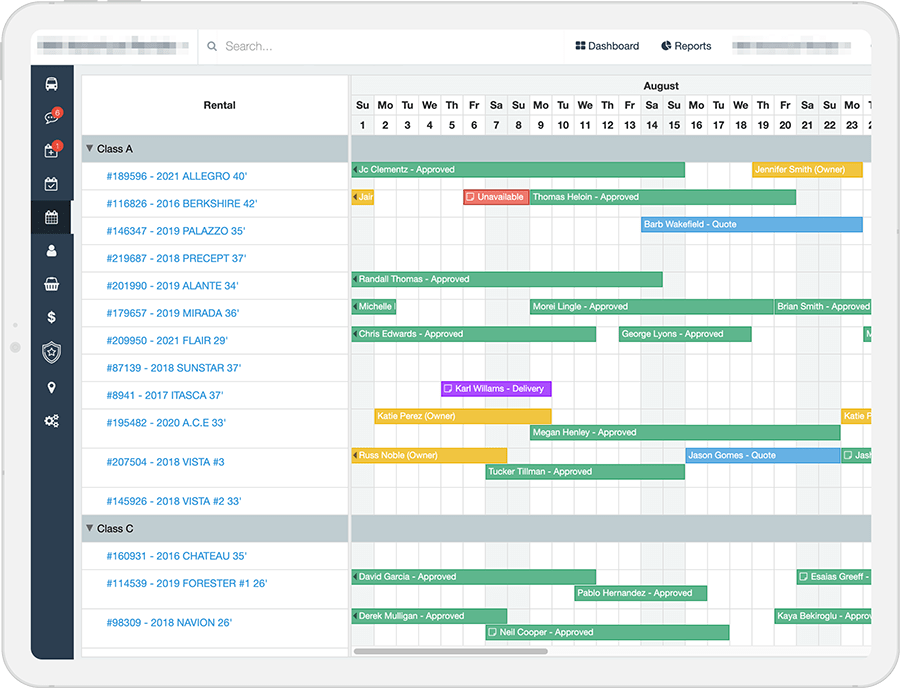This screenshot has width=900, height=688.
Task: Collapse the Class C section
Action: point(90,528)
